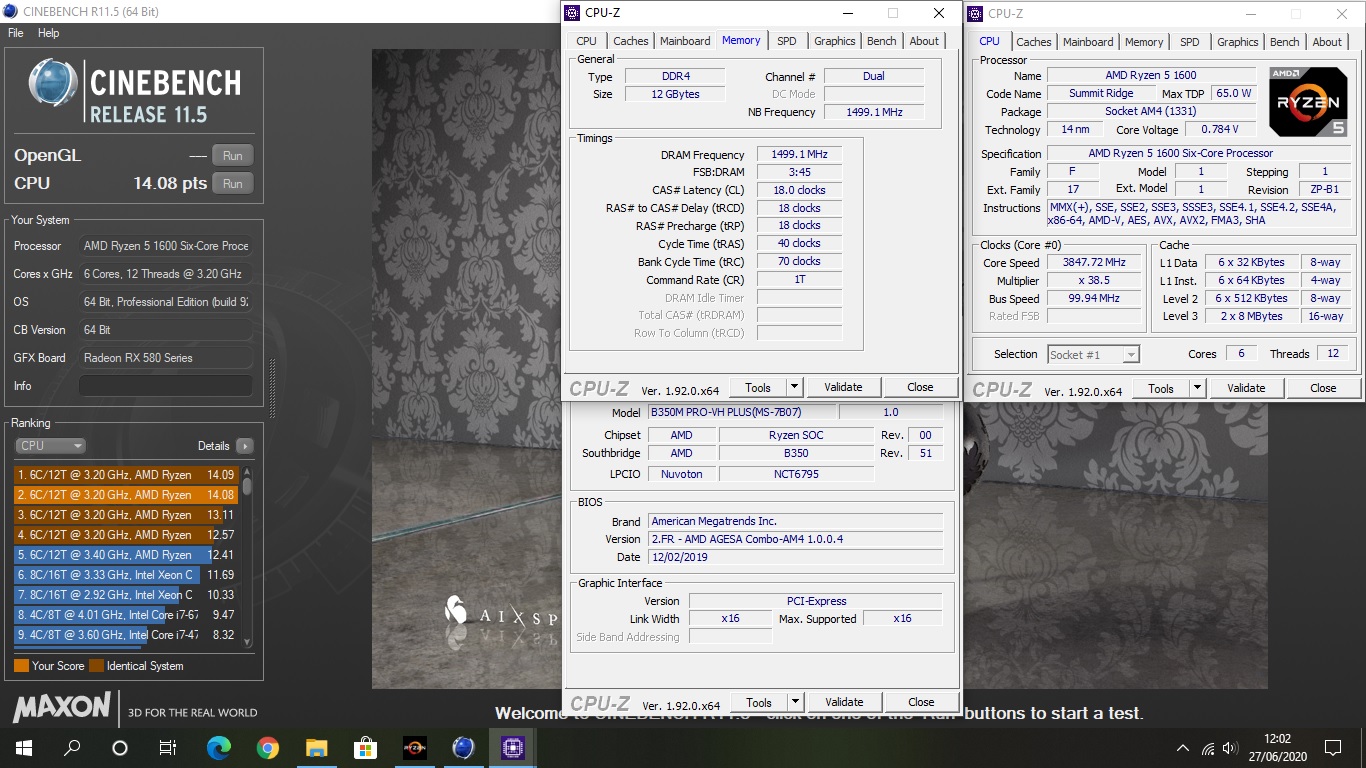Switch to About tab in Memory CPU-Z window
This screenshot has width=1366, height=768.
[924, 41]
